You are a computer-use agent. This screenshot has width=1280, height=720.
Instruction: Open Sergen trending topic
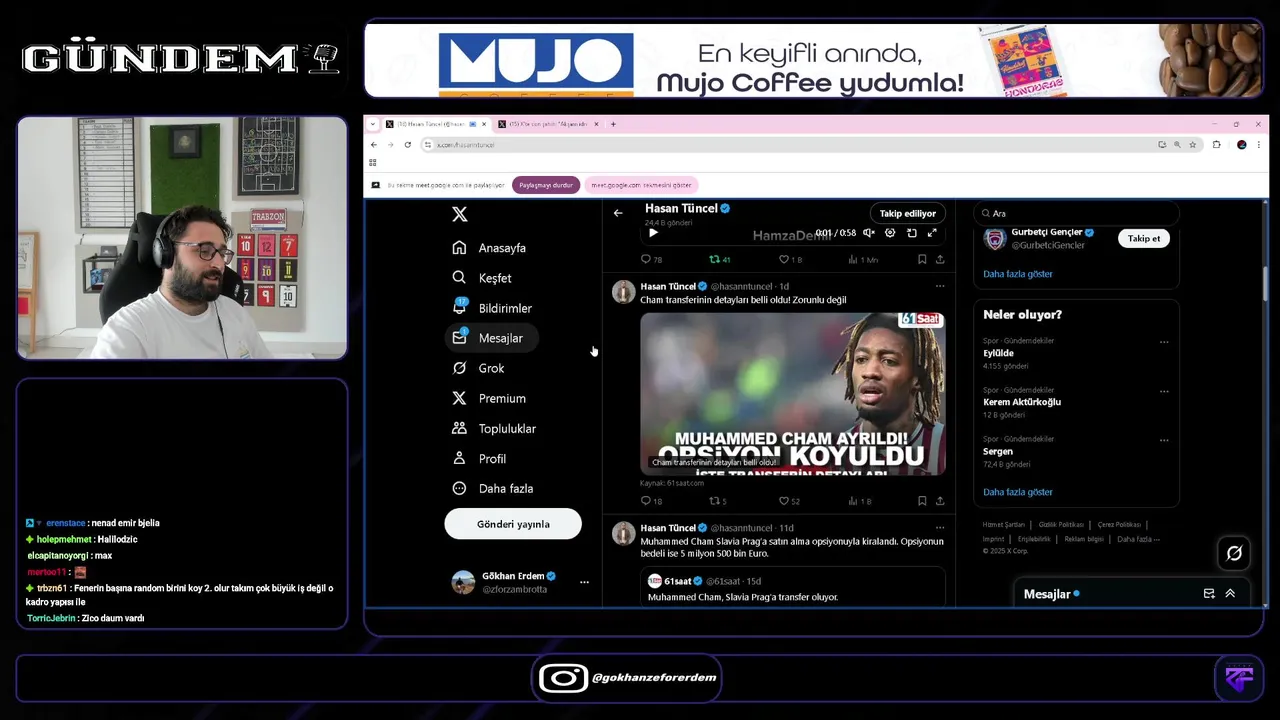tap(998, 451)
